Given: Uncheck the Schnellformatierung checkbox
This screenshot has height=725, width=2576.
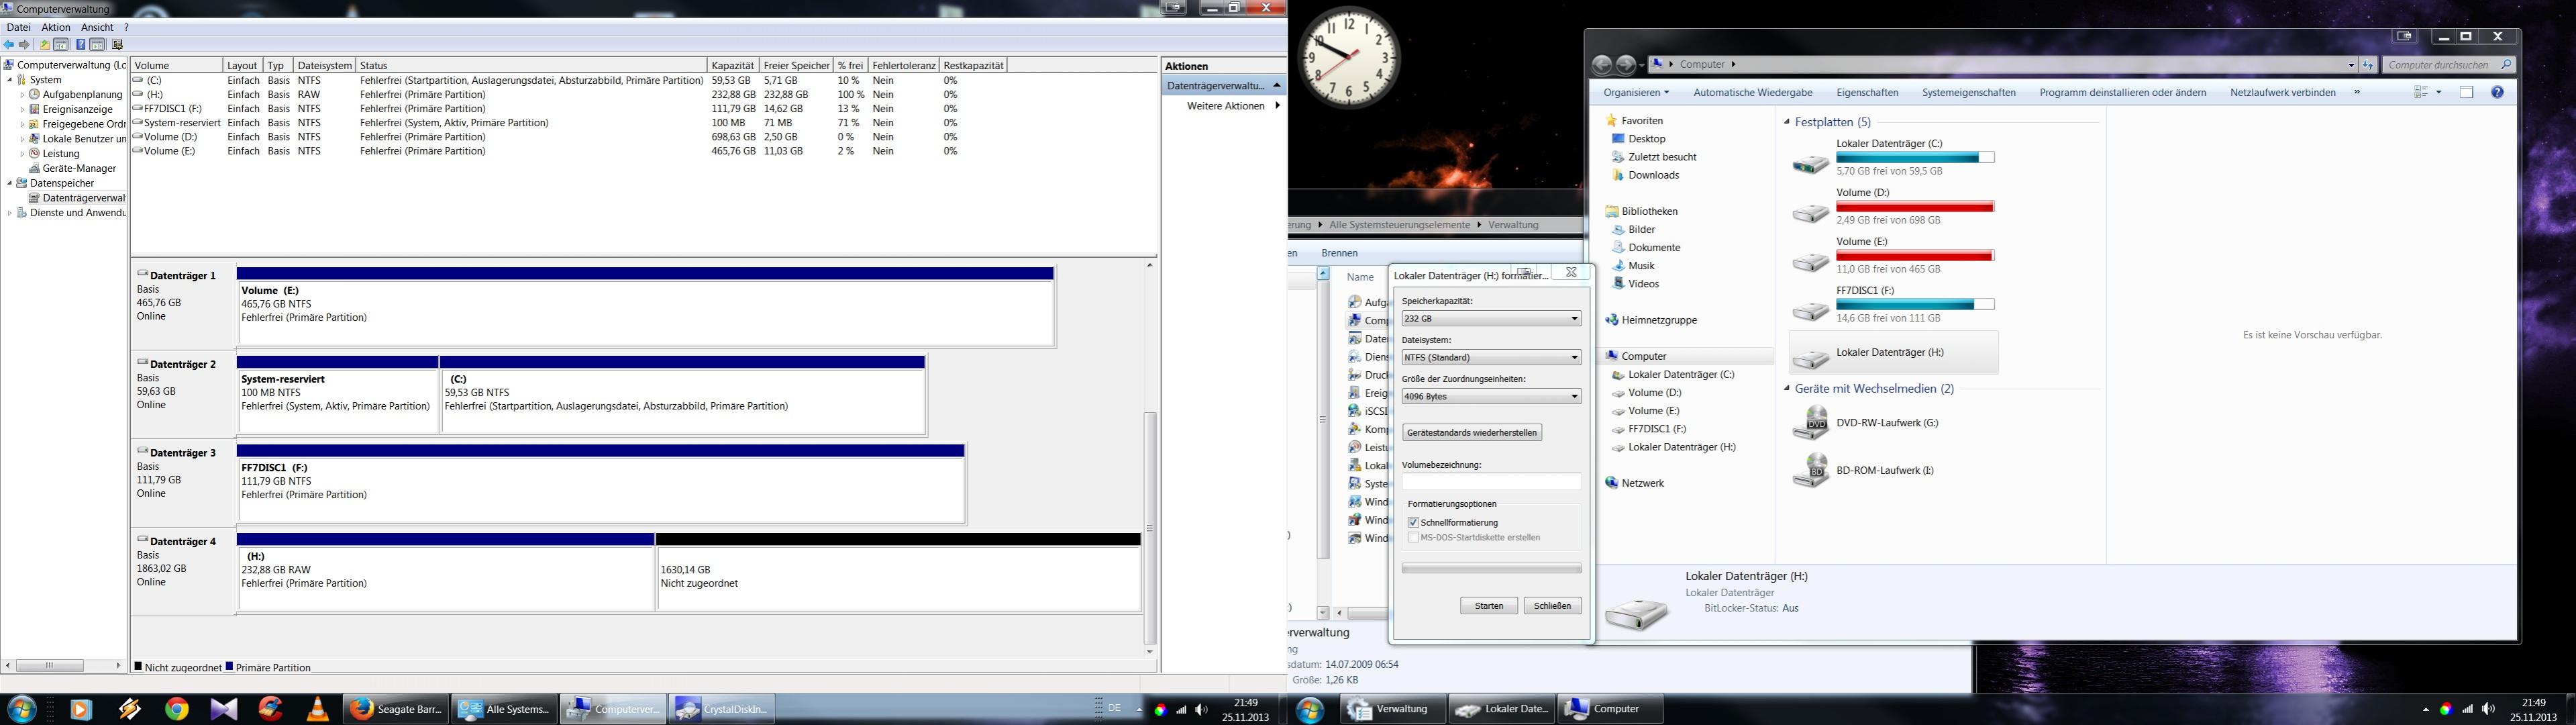Looking at the screenshot, I should click(x=1413, y=522).
